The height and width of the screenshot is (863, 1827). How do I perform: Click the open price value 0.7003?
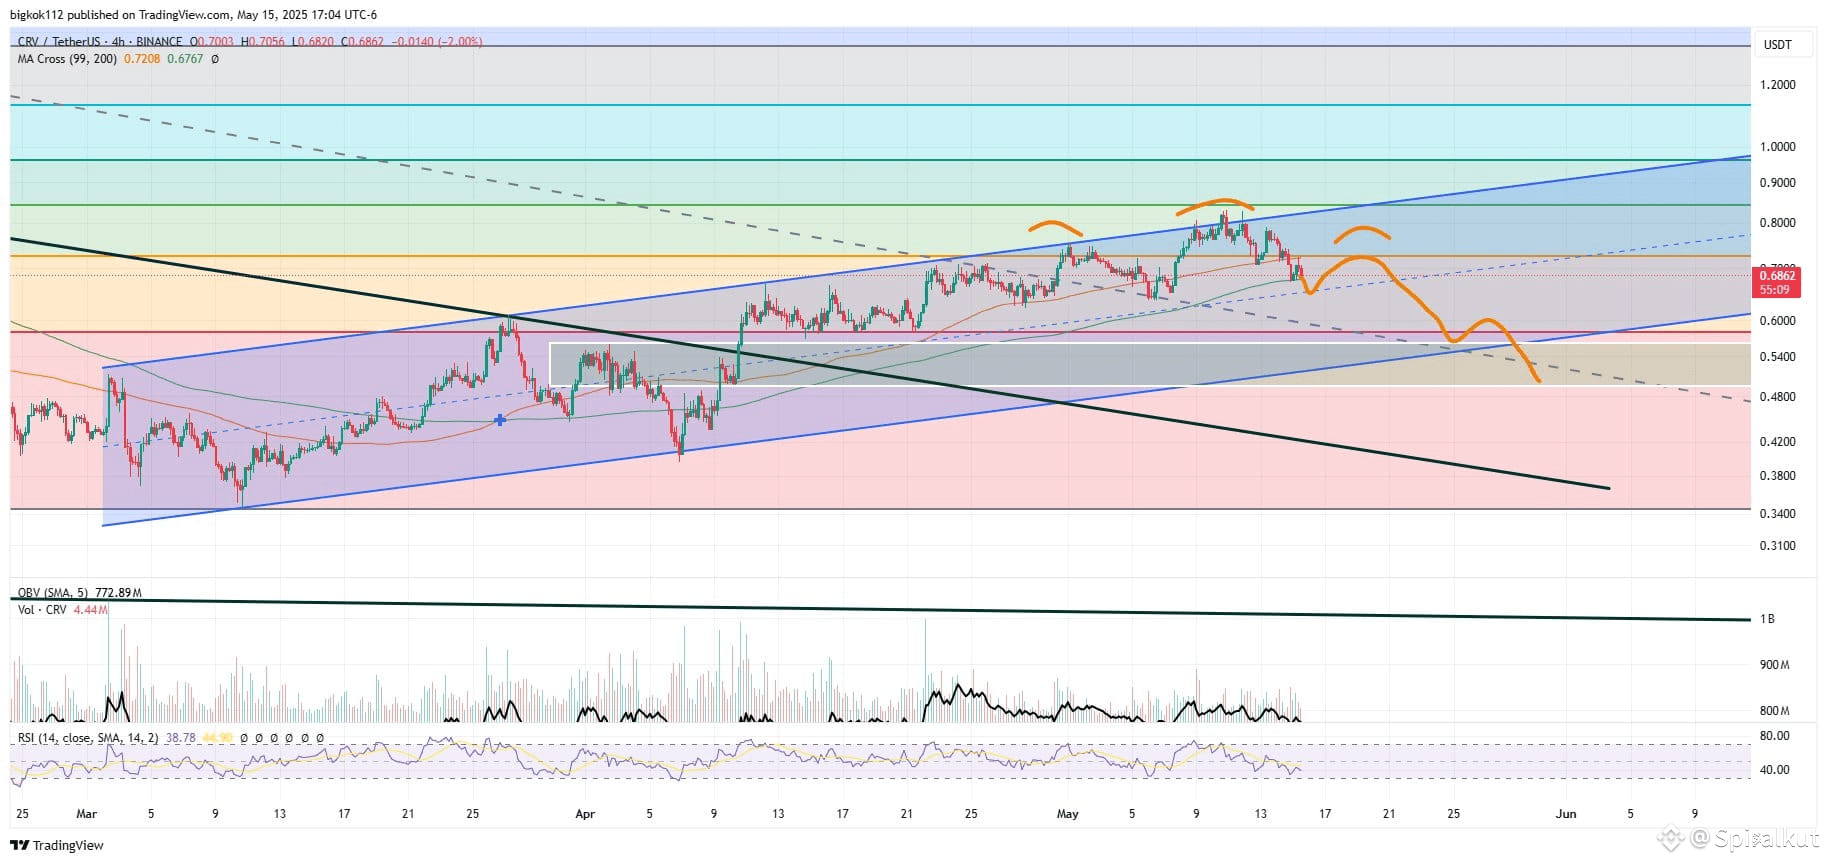click(216, 42)
